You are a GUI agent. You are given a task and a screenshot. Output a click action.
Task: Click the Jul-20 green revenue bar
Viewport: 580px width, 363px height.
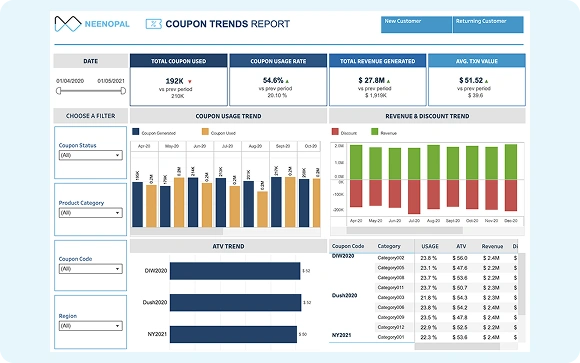point(414,164)
